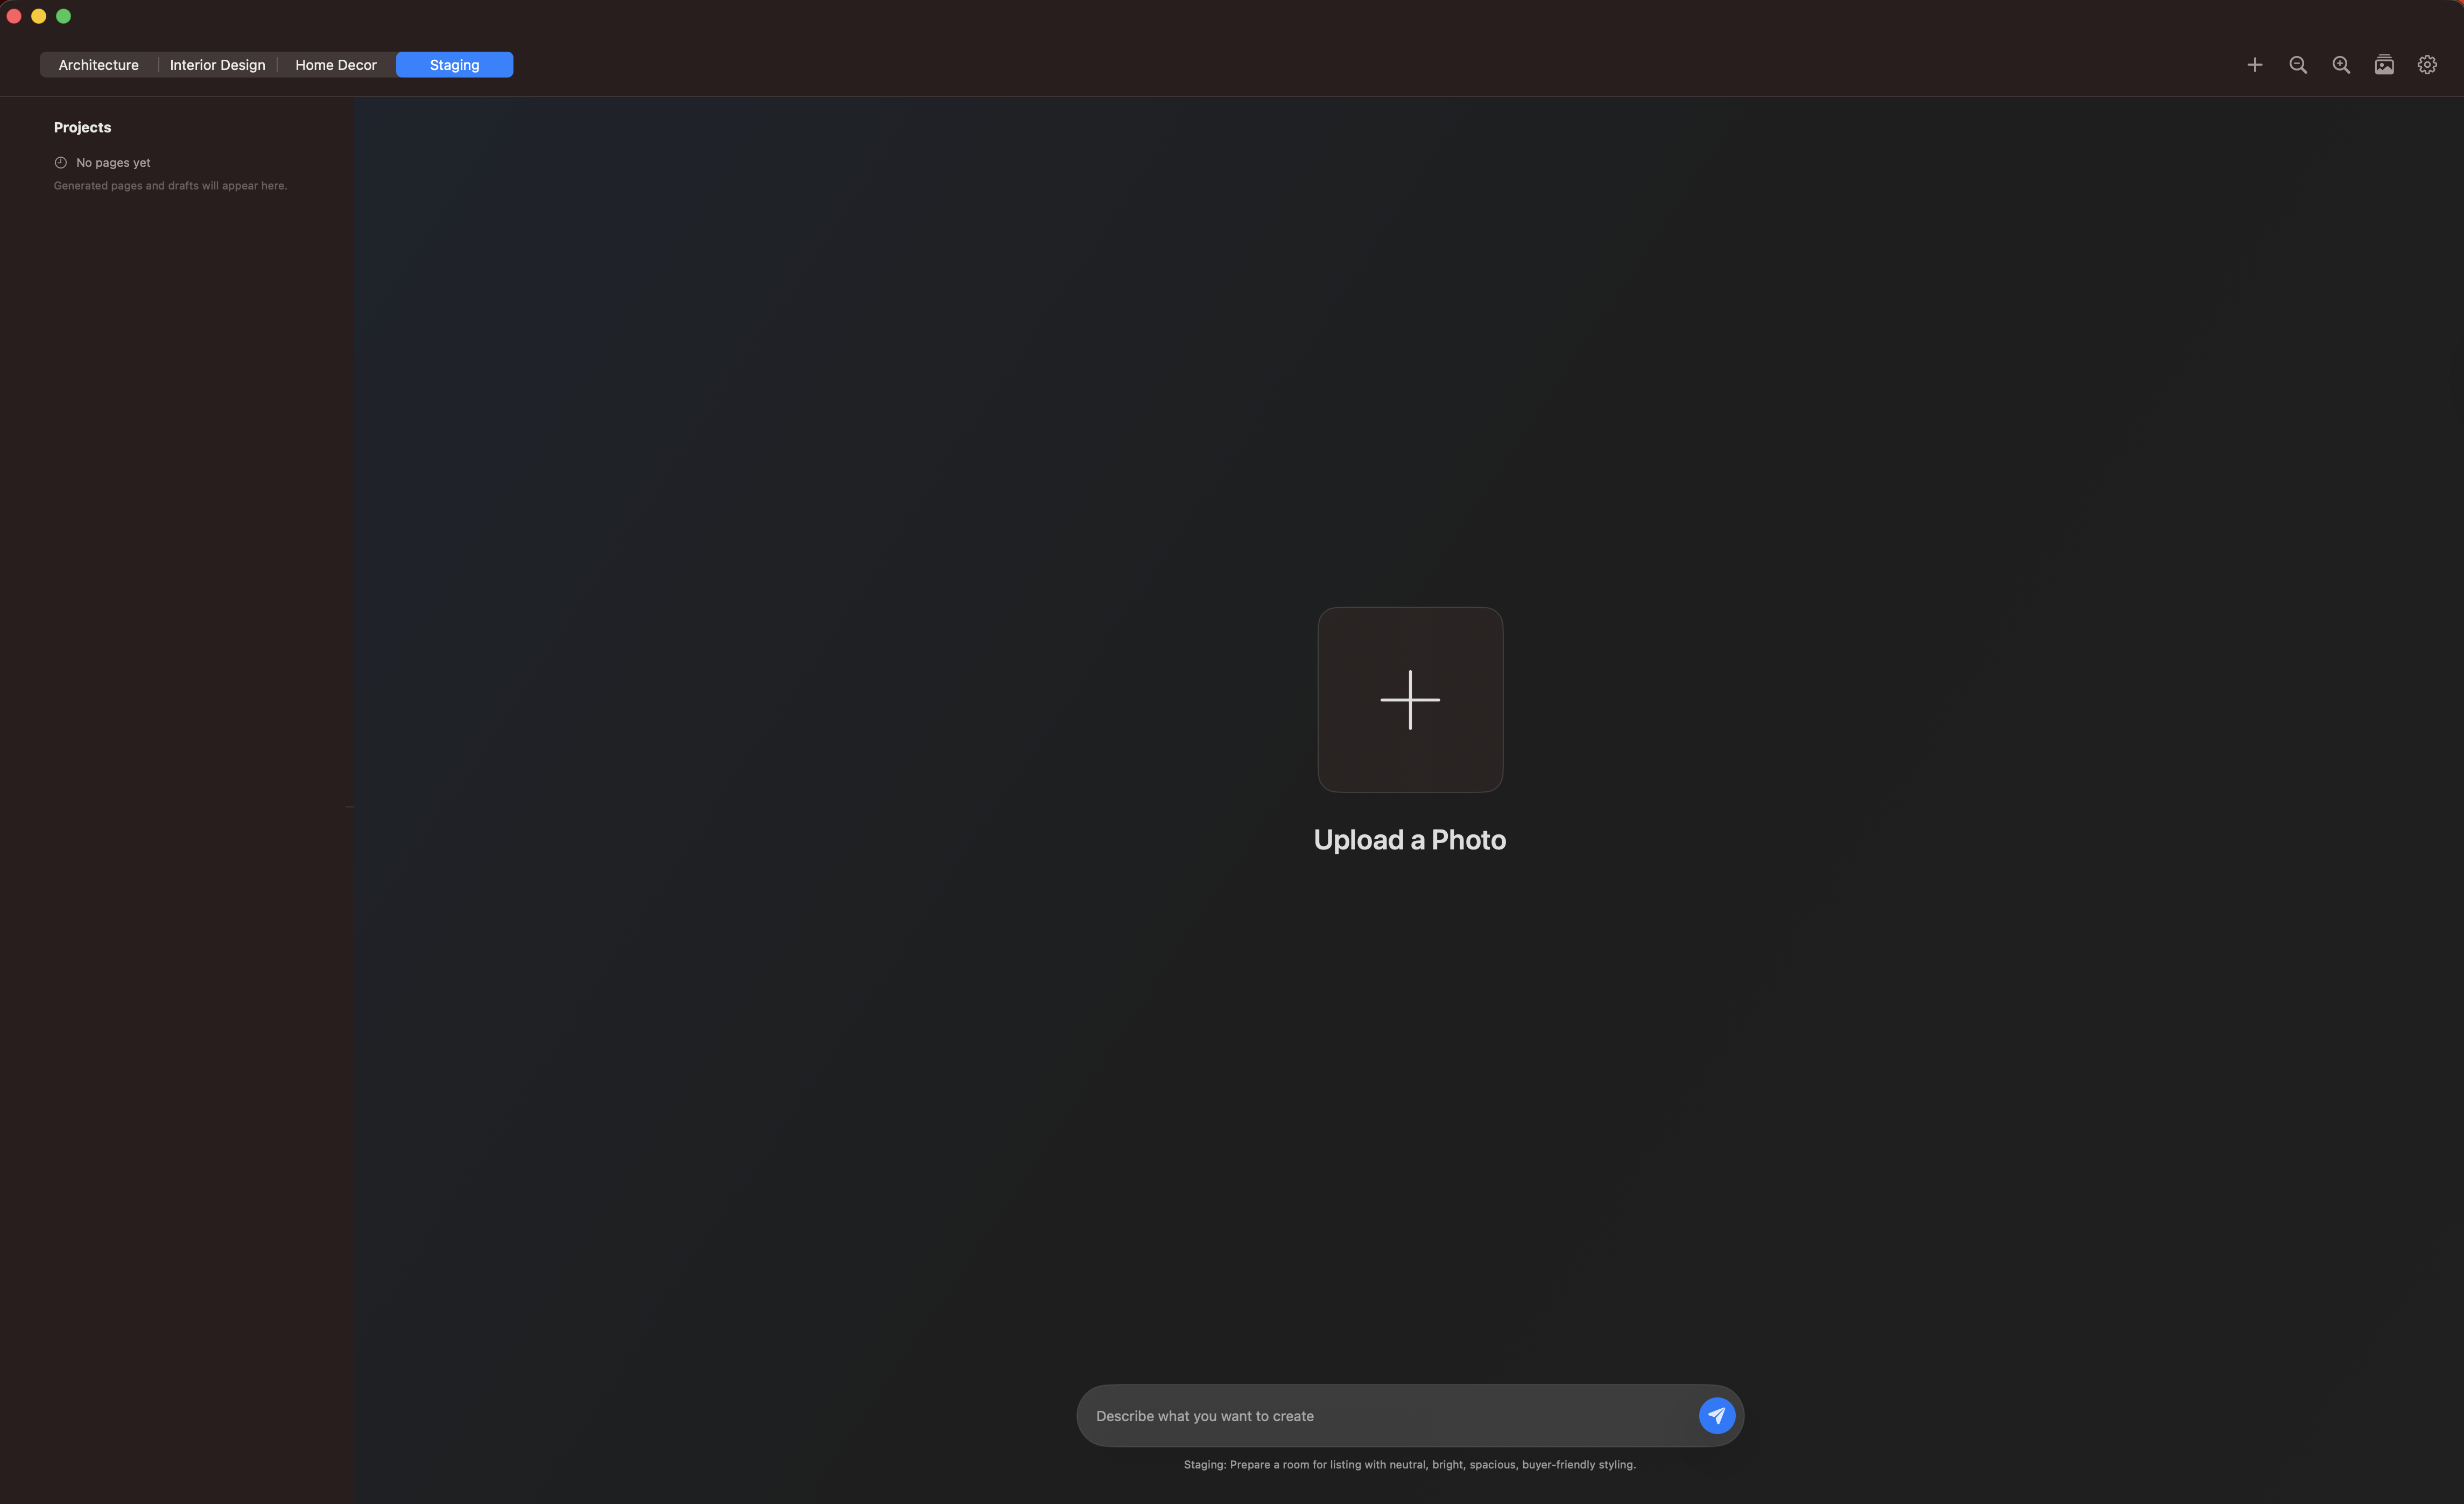The height and width of the screenshot is (1504, 2464).
Task: Click the clock icon beside No pages yet
Action: tap(61, 162)
